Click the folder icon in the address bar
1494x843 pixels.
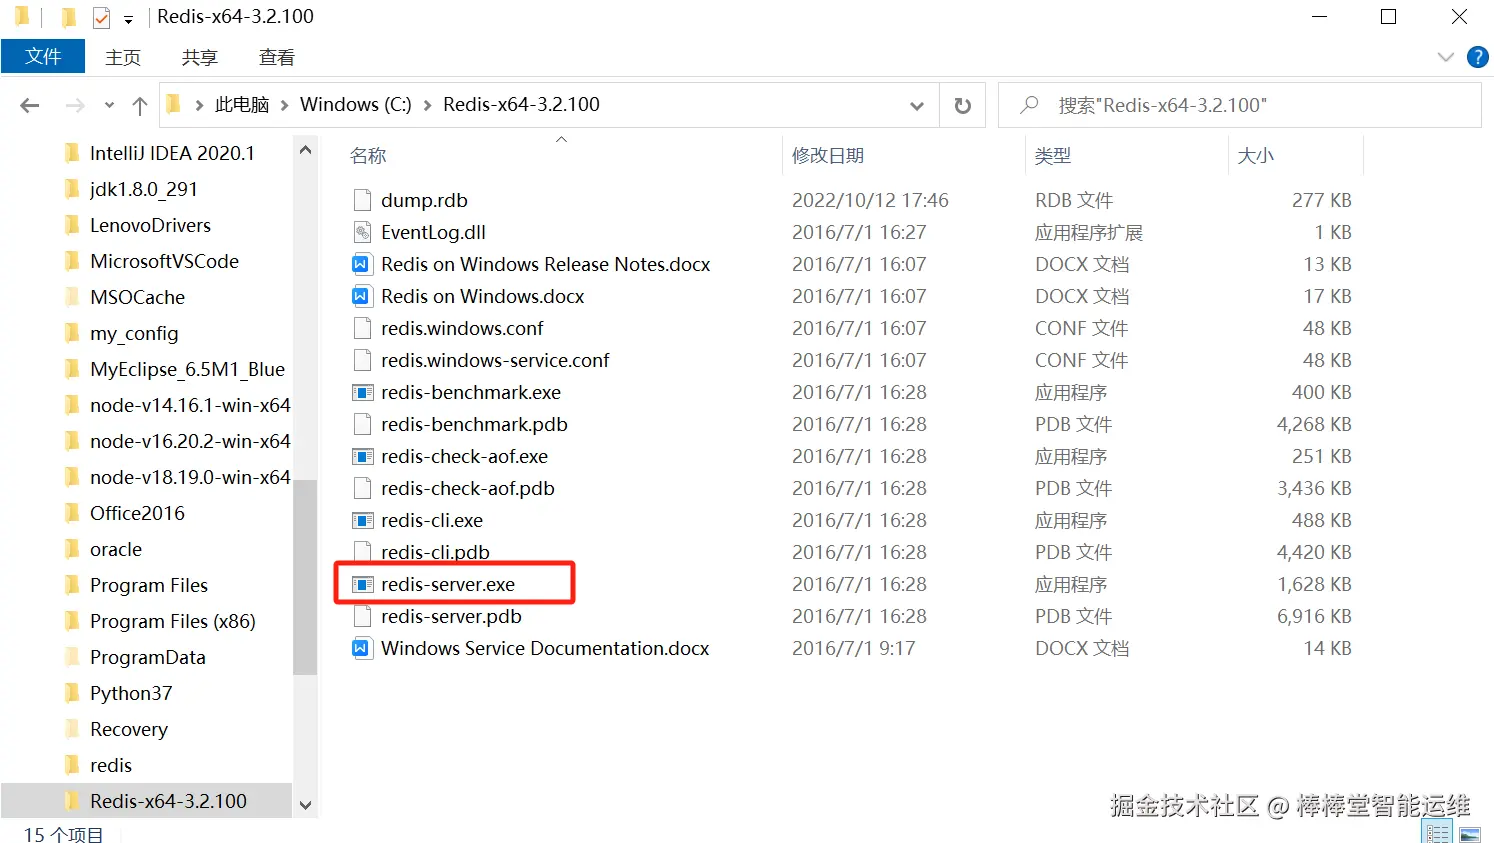[174, 104]
